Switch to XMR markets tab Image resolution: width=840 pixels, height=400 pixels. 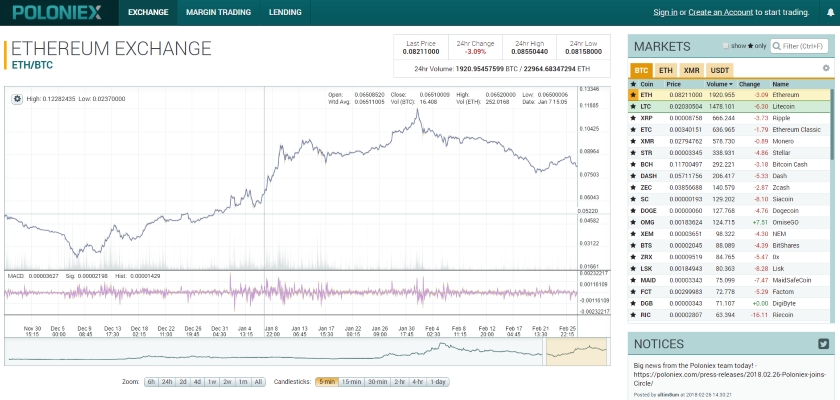[x=691, y=70]
